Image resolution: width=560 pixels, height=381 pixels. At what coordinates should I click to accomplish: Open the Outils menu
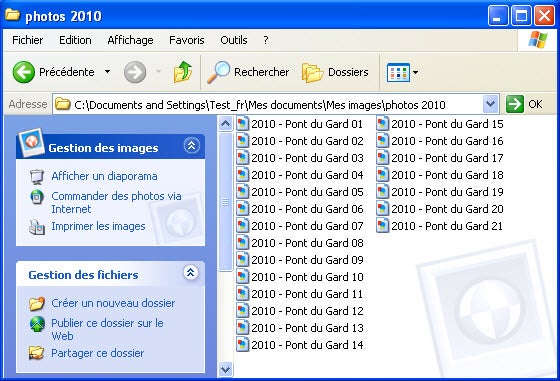click(x=234, y=40)
